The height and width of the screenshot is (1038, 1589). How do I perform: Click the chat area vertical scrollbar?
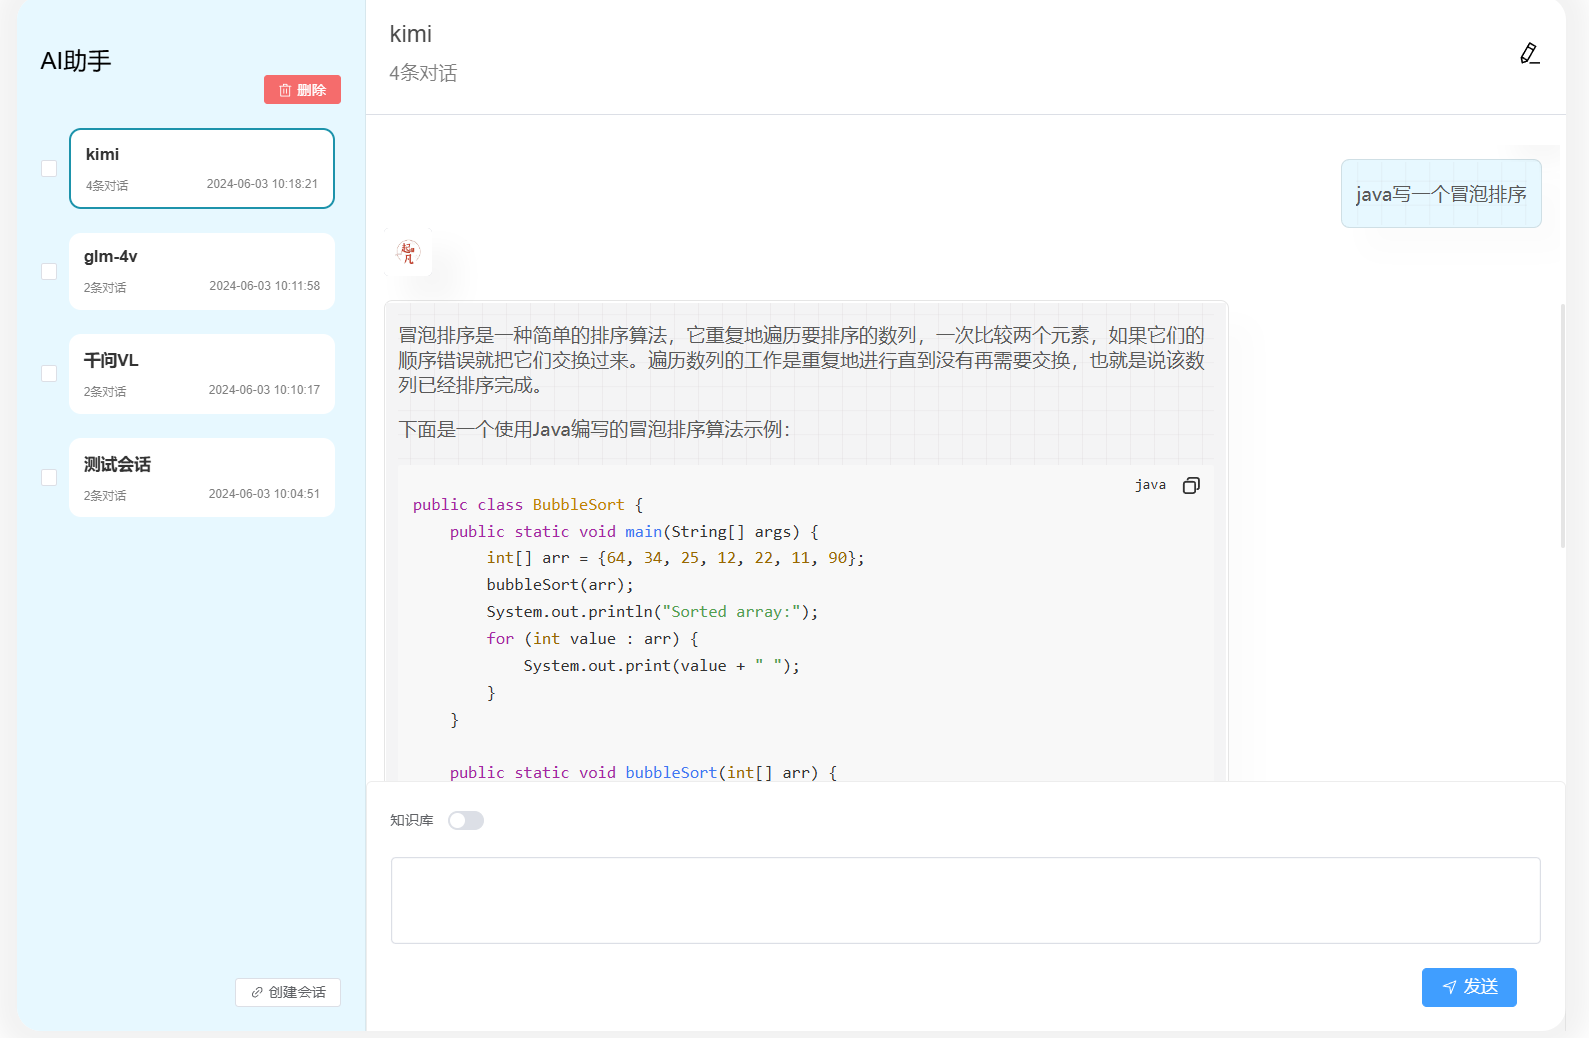1562,427
